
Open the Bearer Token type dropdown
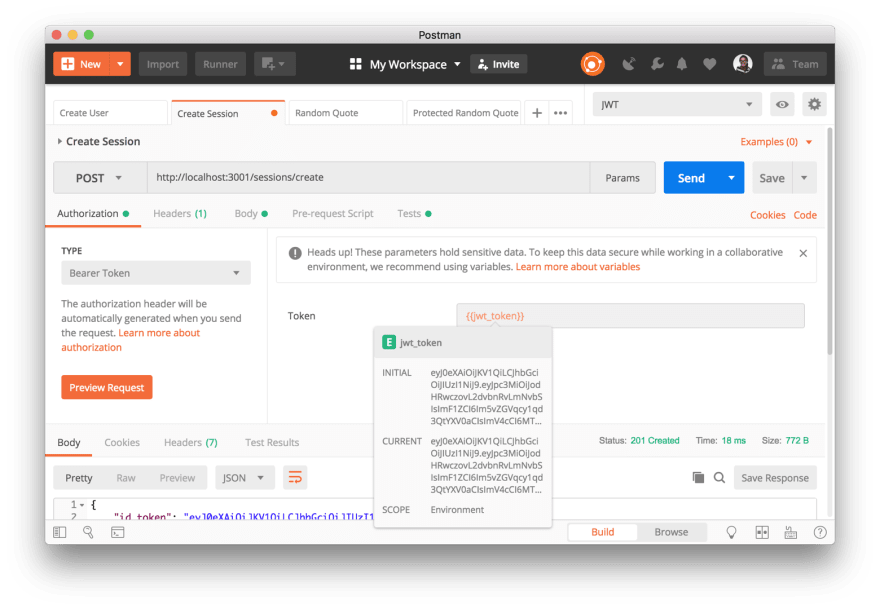point(155,272)
